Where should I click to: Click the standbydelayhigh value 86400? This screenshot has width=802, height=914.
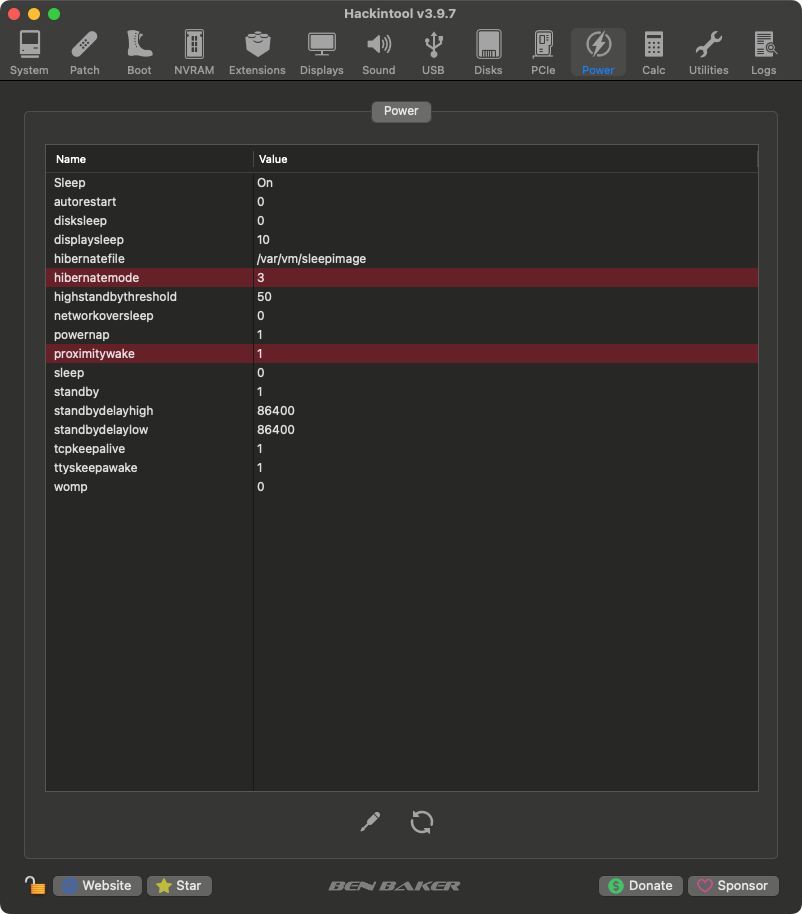[276, 410]
